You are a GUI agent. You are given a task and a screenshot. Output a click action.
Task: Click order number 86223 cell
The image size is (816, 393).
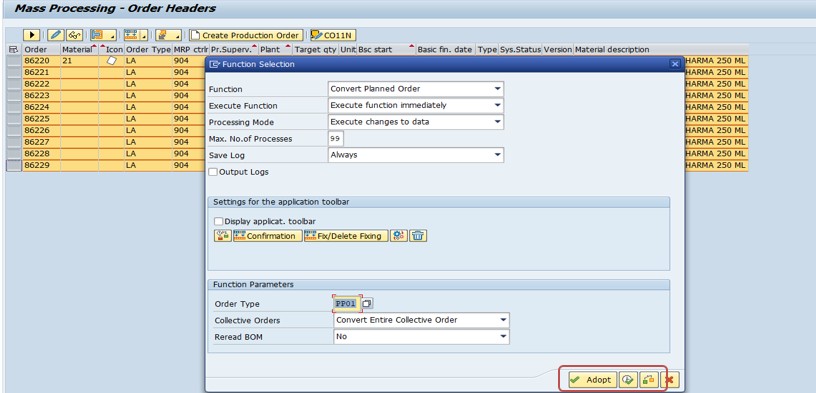[x=41, y=95]
